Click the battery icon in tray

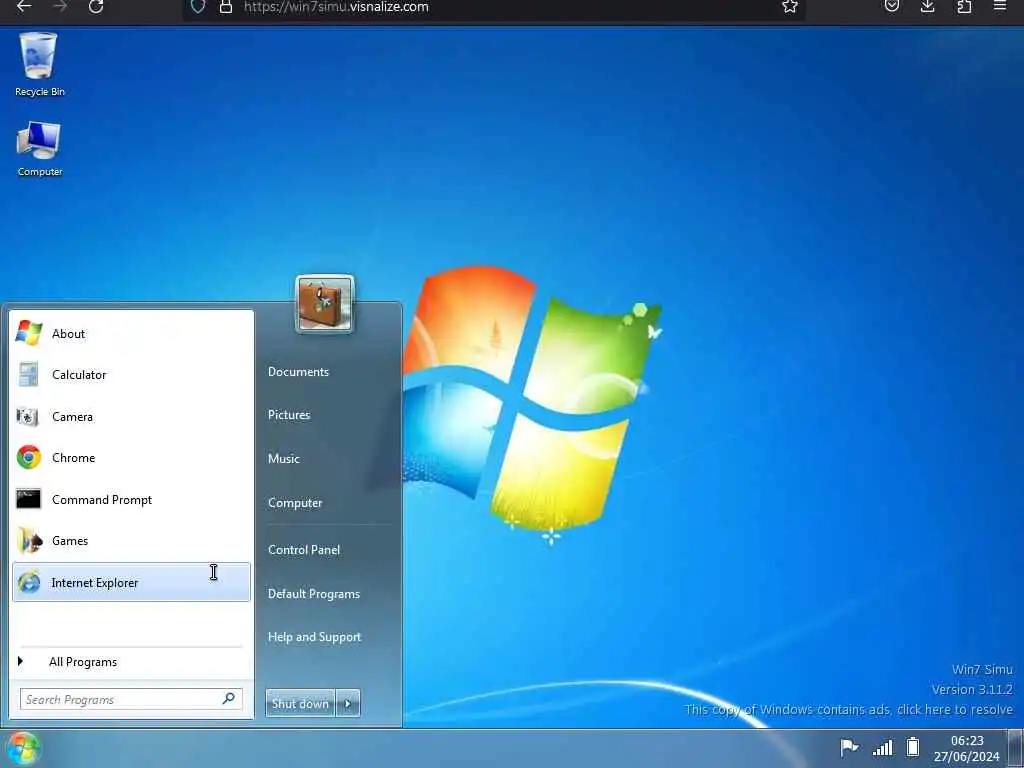click(913, 746)
